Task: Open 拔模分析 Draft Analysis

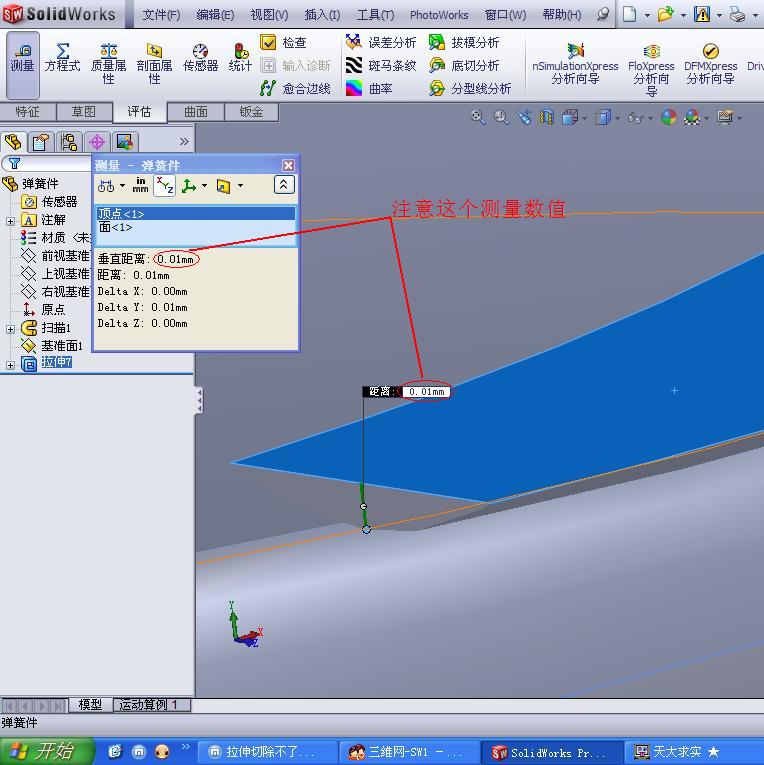Action: [464, 42]
